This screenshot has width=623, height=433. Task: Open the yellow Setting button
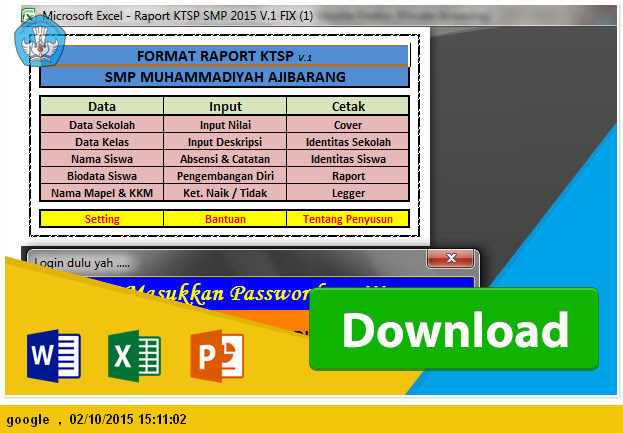tap(102, 219)
